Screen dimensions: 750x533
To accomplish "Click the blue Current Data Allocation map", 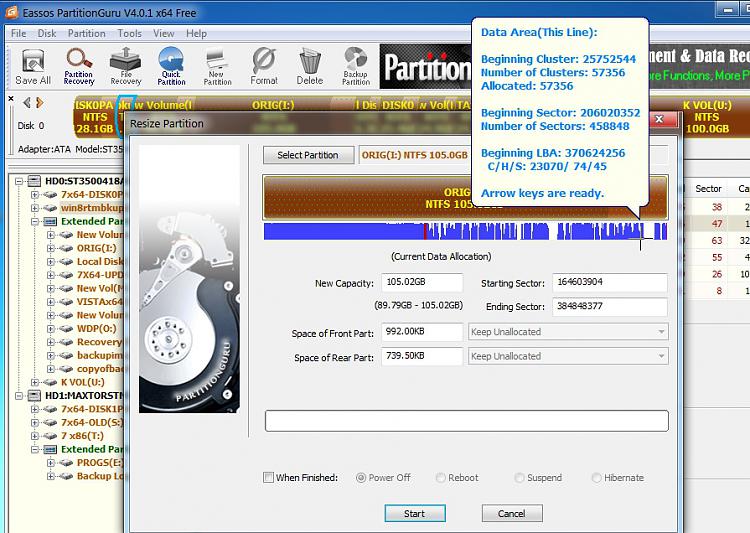I will [x=465, y=232].
